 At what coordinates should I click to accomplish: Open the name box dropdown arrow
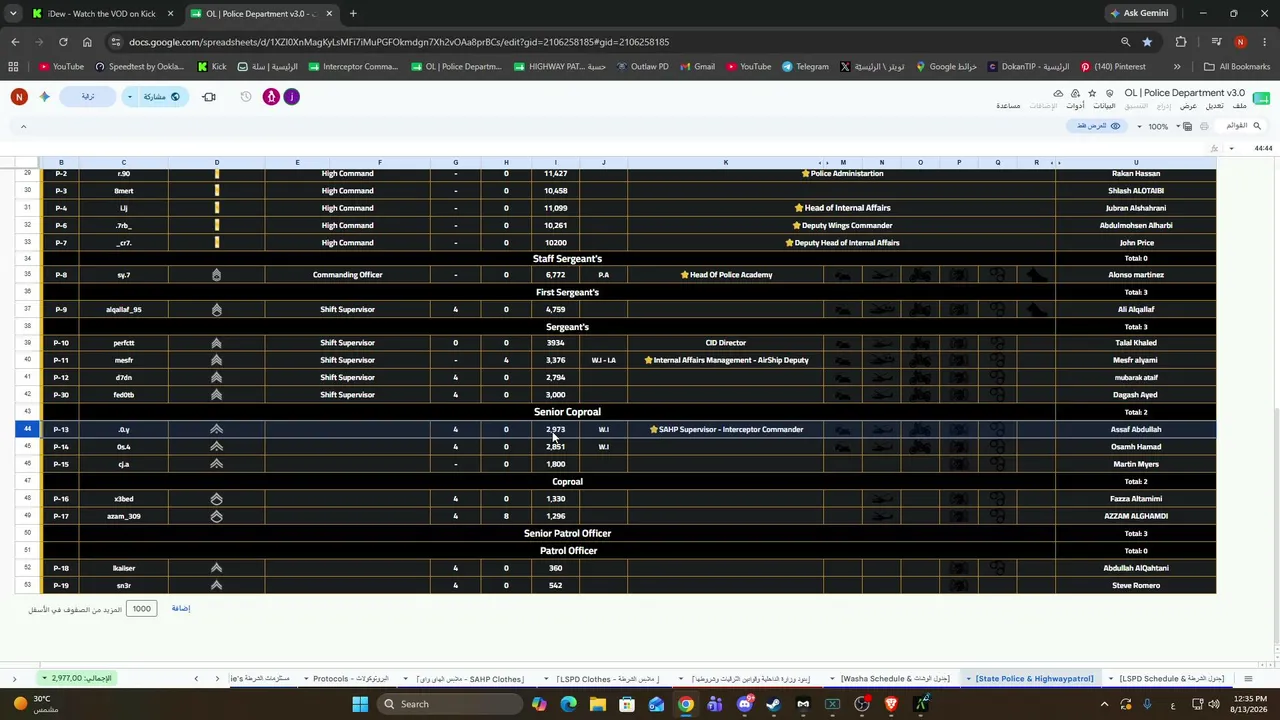click(x=1231, y=148)
